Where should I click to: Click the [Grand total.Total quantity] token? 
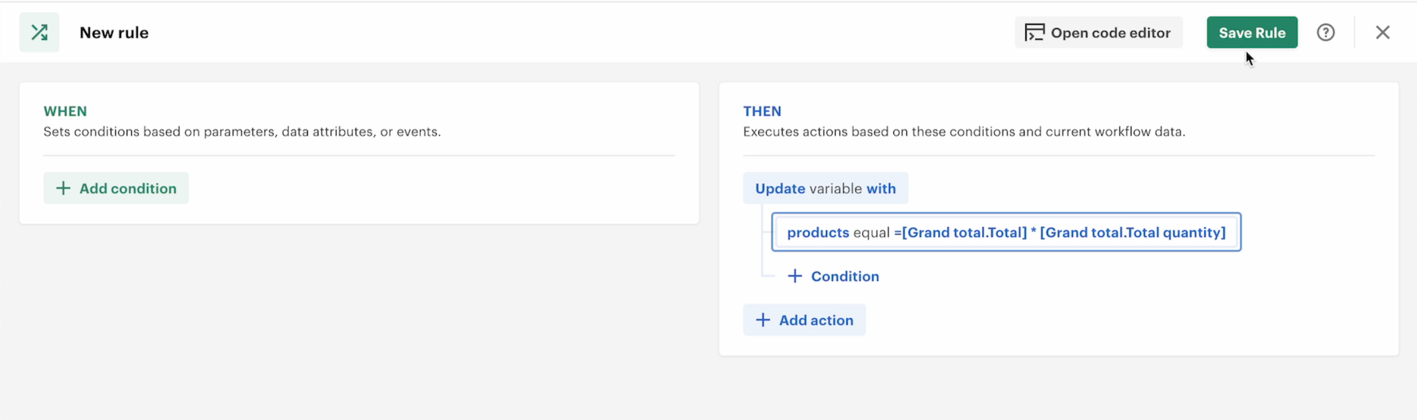click(1132, 233)
